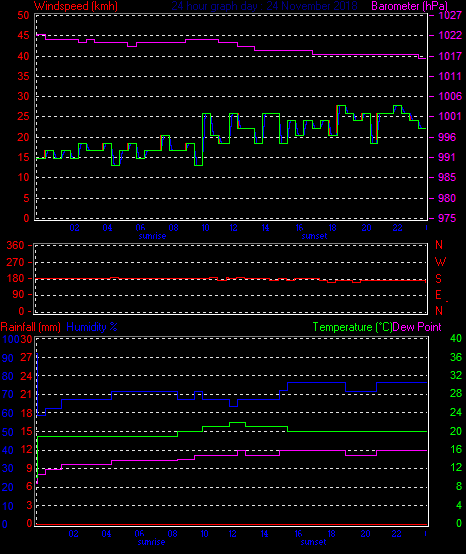Click the Humidity % legend label
This screenshot has height=554, width=466.
(x=92, y=327)
